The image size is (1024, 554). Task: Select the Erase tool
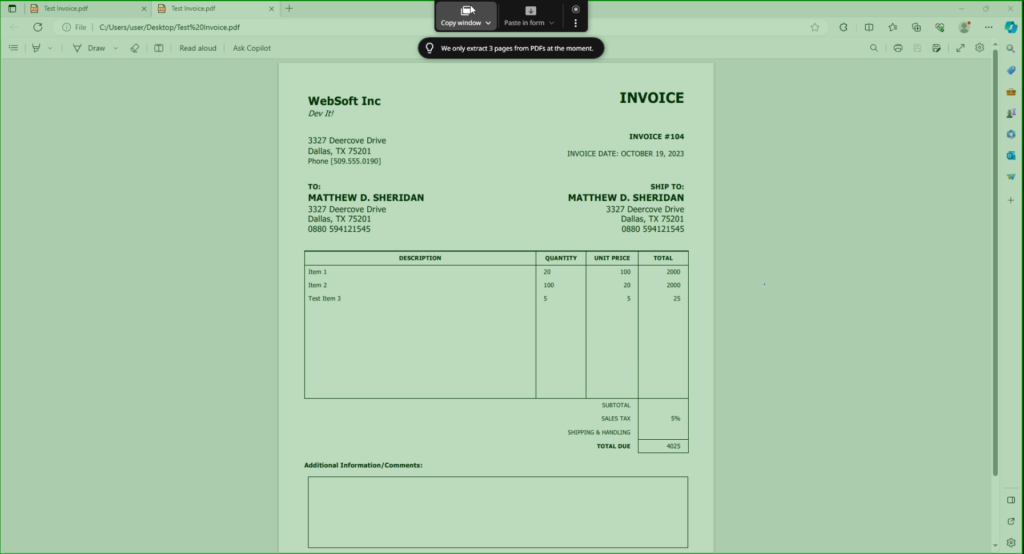[x=135, y=48]
